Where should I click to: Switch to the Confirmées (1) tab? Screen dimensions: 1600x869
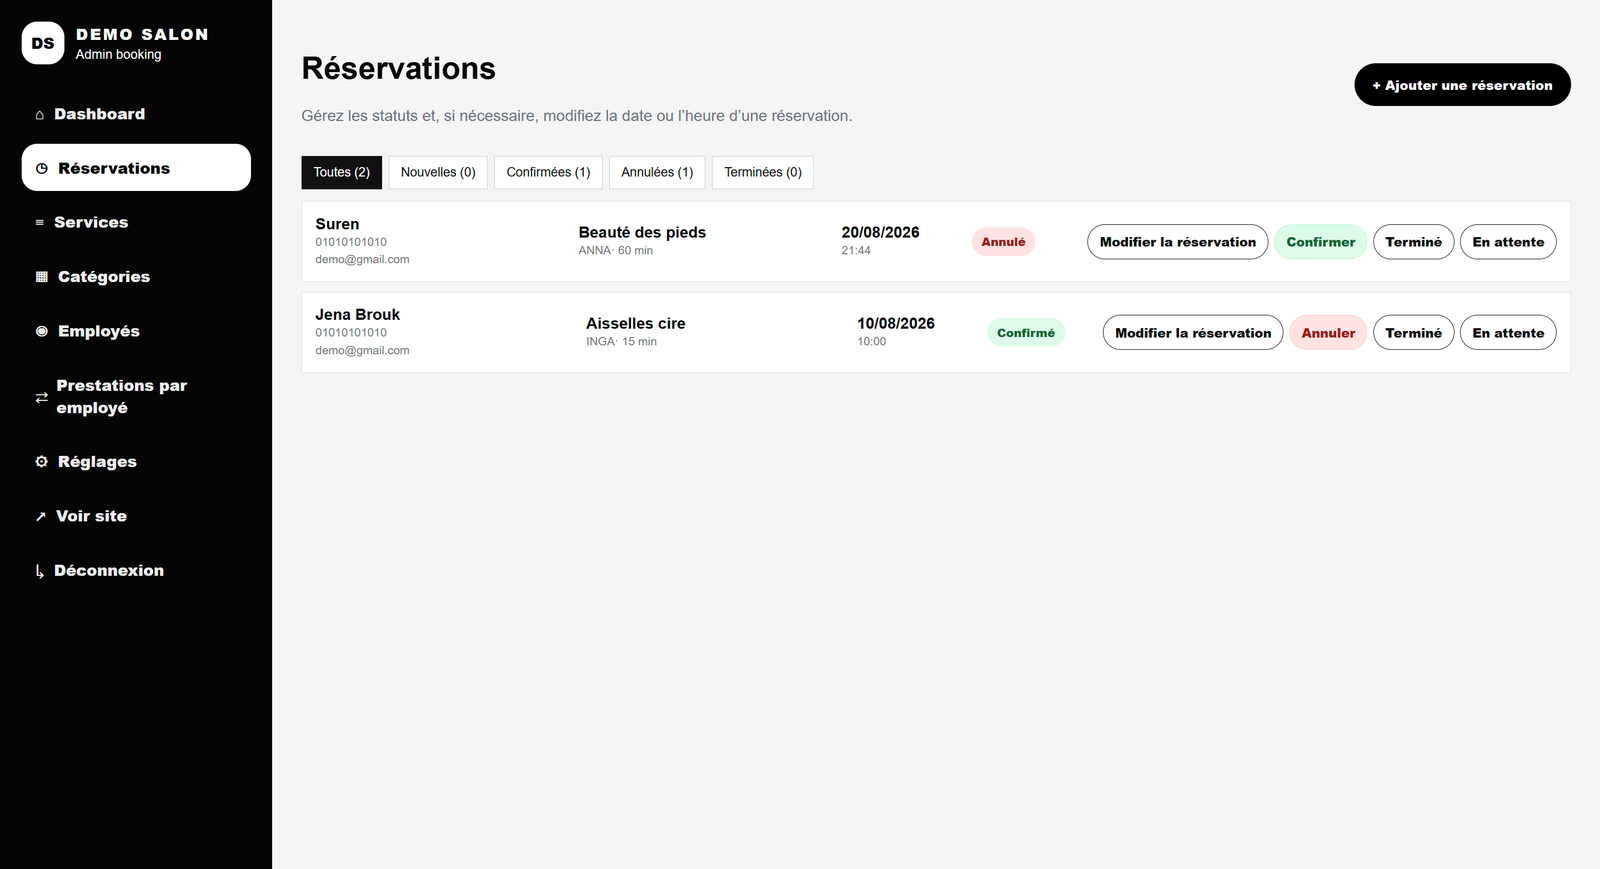(548, 172)
